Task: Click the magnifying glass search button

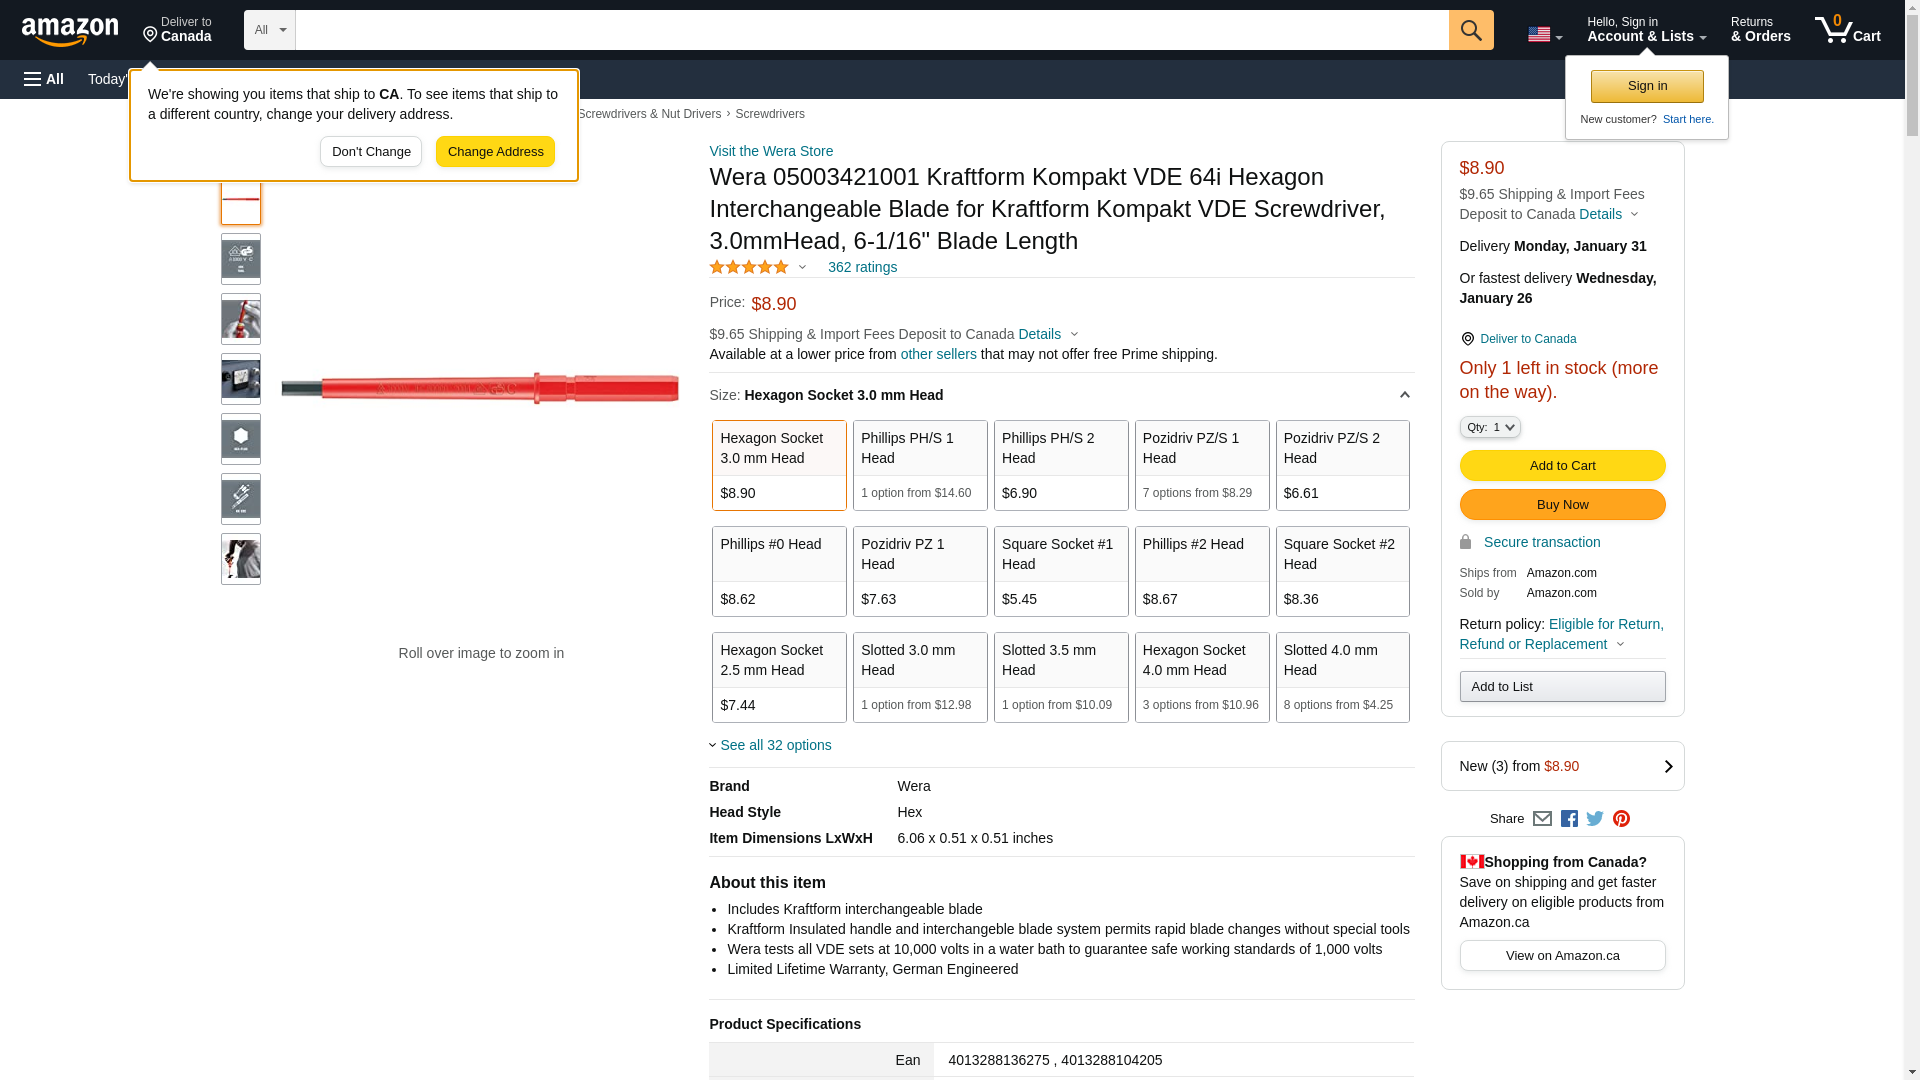Action: pos(1470,30)
